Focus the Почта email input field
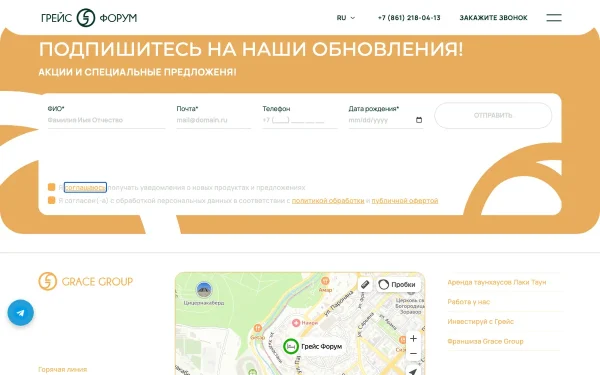This screenshot has width=600, height=375. point(214,120)
